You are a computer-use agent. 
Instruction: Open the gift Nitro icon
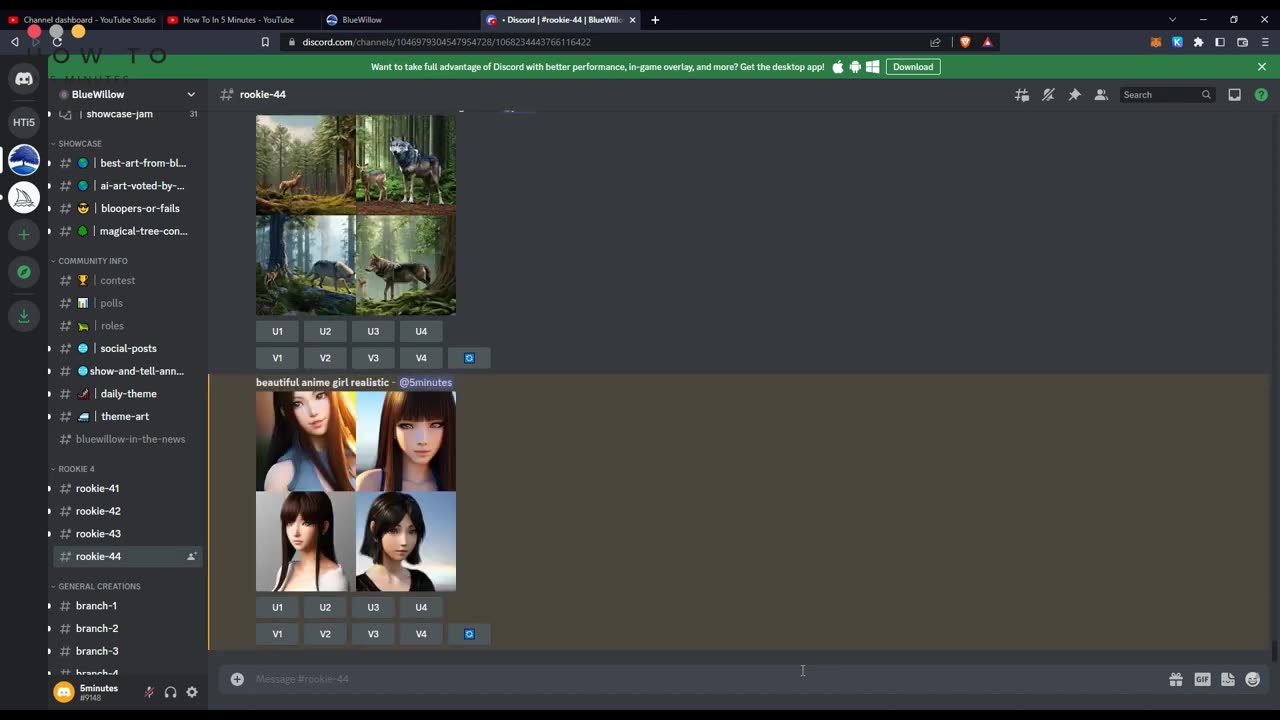[1176, 679]
